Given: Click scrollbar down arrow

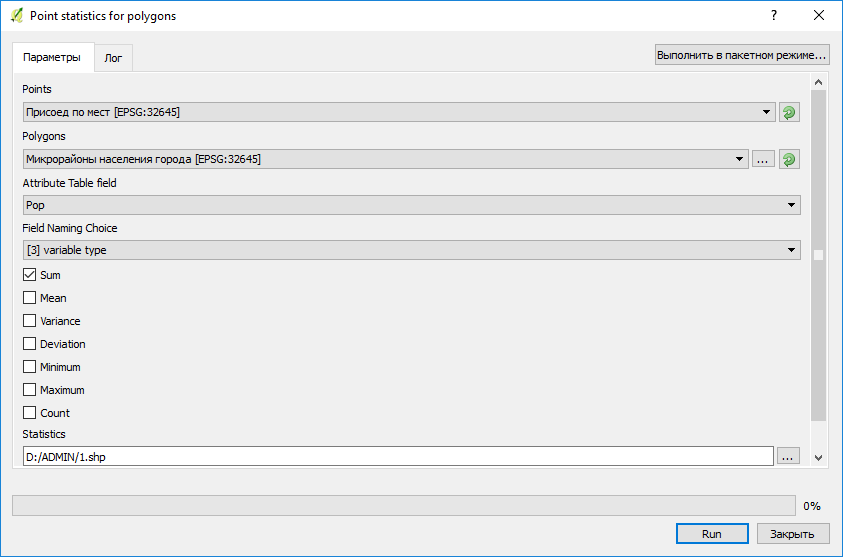Looking at the screenshot, I should pos(819,457).
